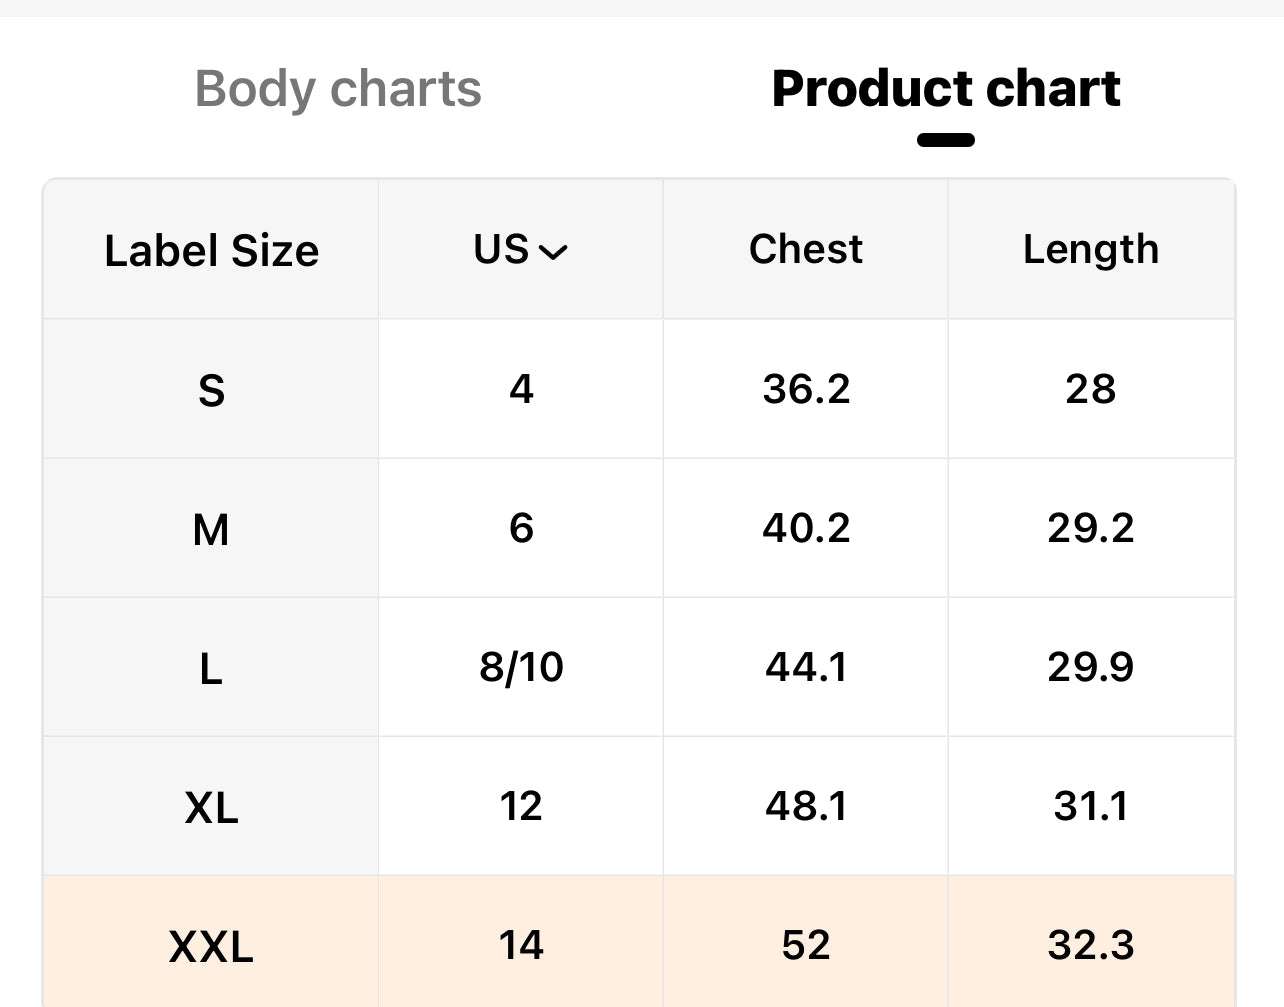Click the chest value 52 cell
The height and width of the screenshot is (1007, 1284).
pos(806,945)
